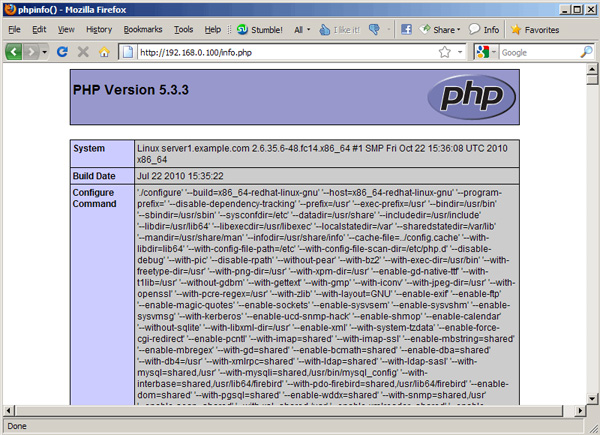The width and height of the screenshot is (600, 435).
Task: Go back with the green Back arrow
Action: (x=14, y=52)
